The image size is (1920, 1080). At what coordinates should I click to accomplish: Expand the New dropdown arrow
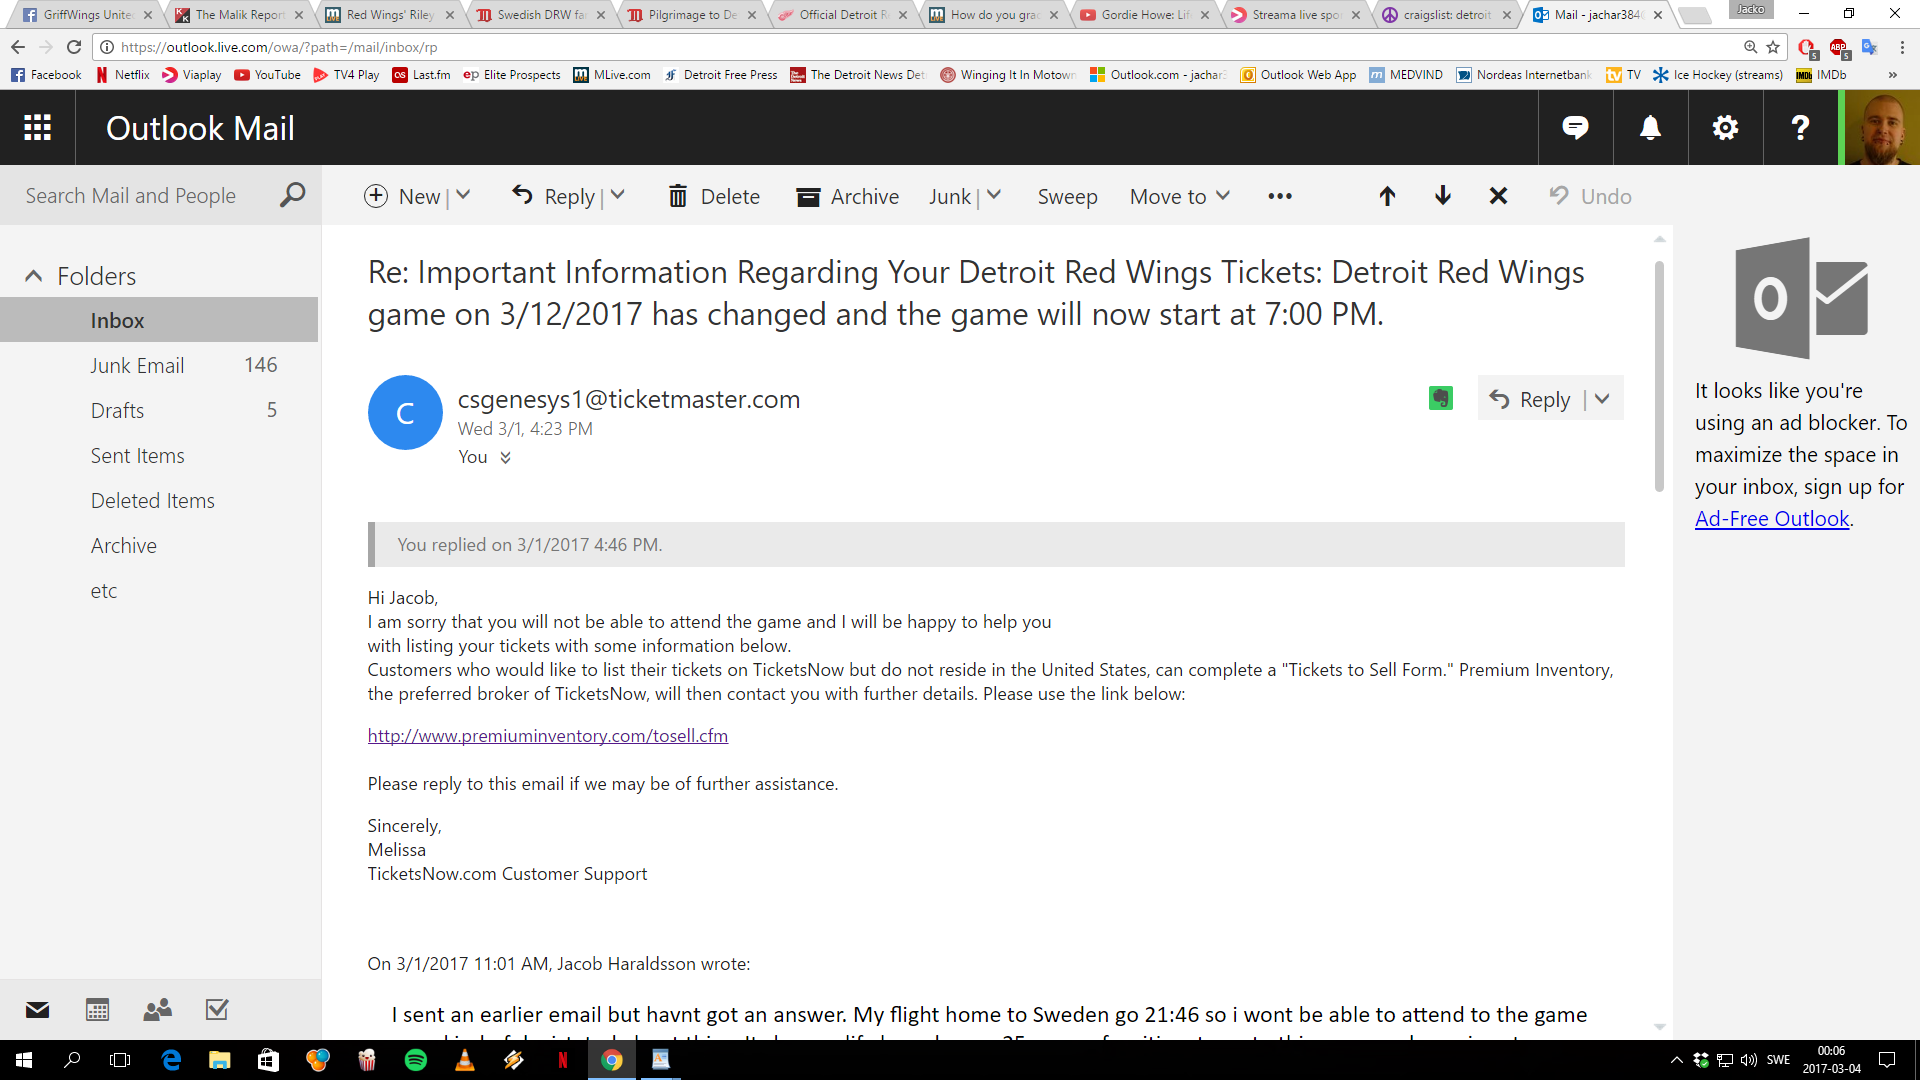[463, 196]
